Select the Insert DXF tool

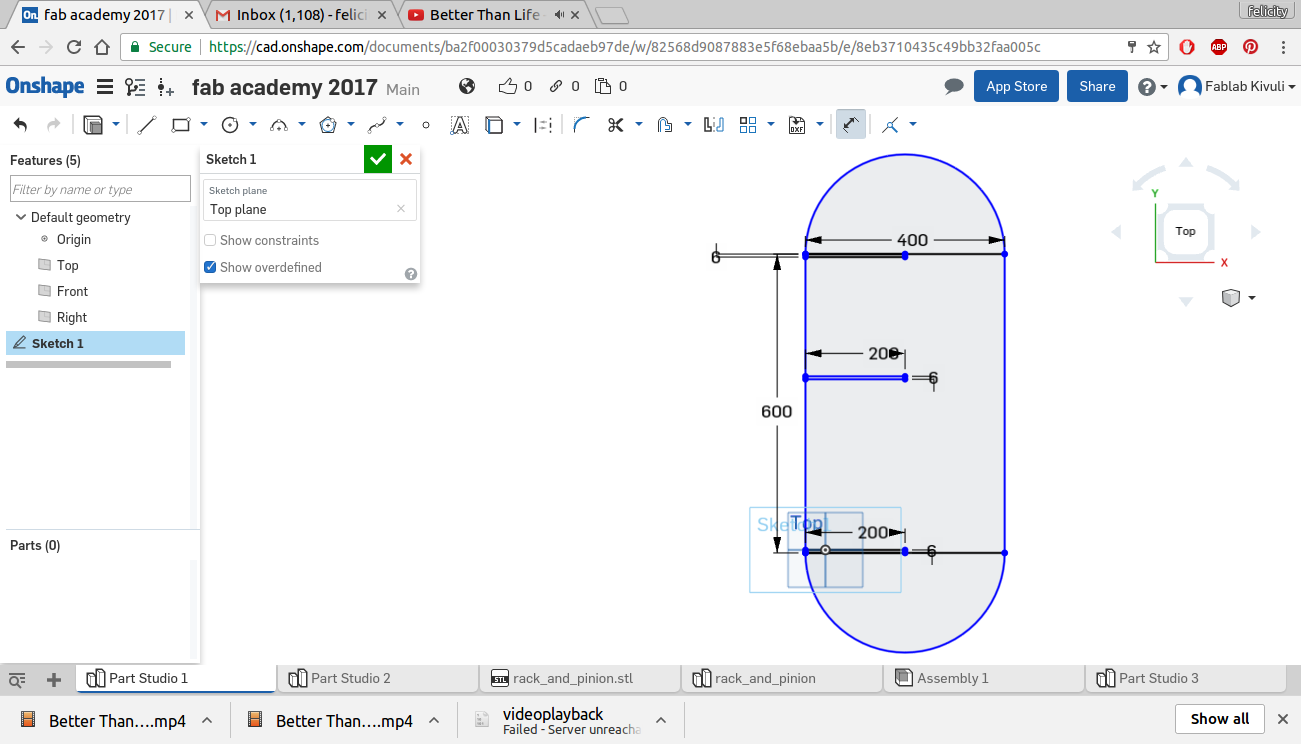pos(797,125)
